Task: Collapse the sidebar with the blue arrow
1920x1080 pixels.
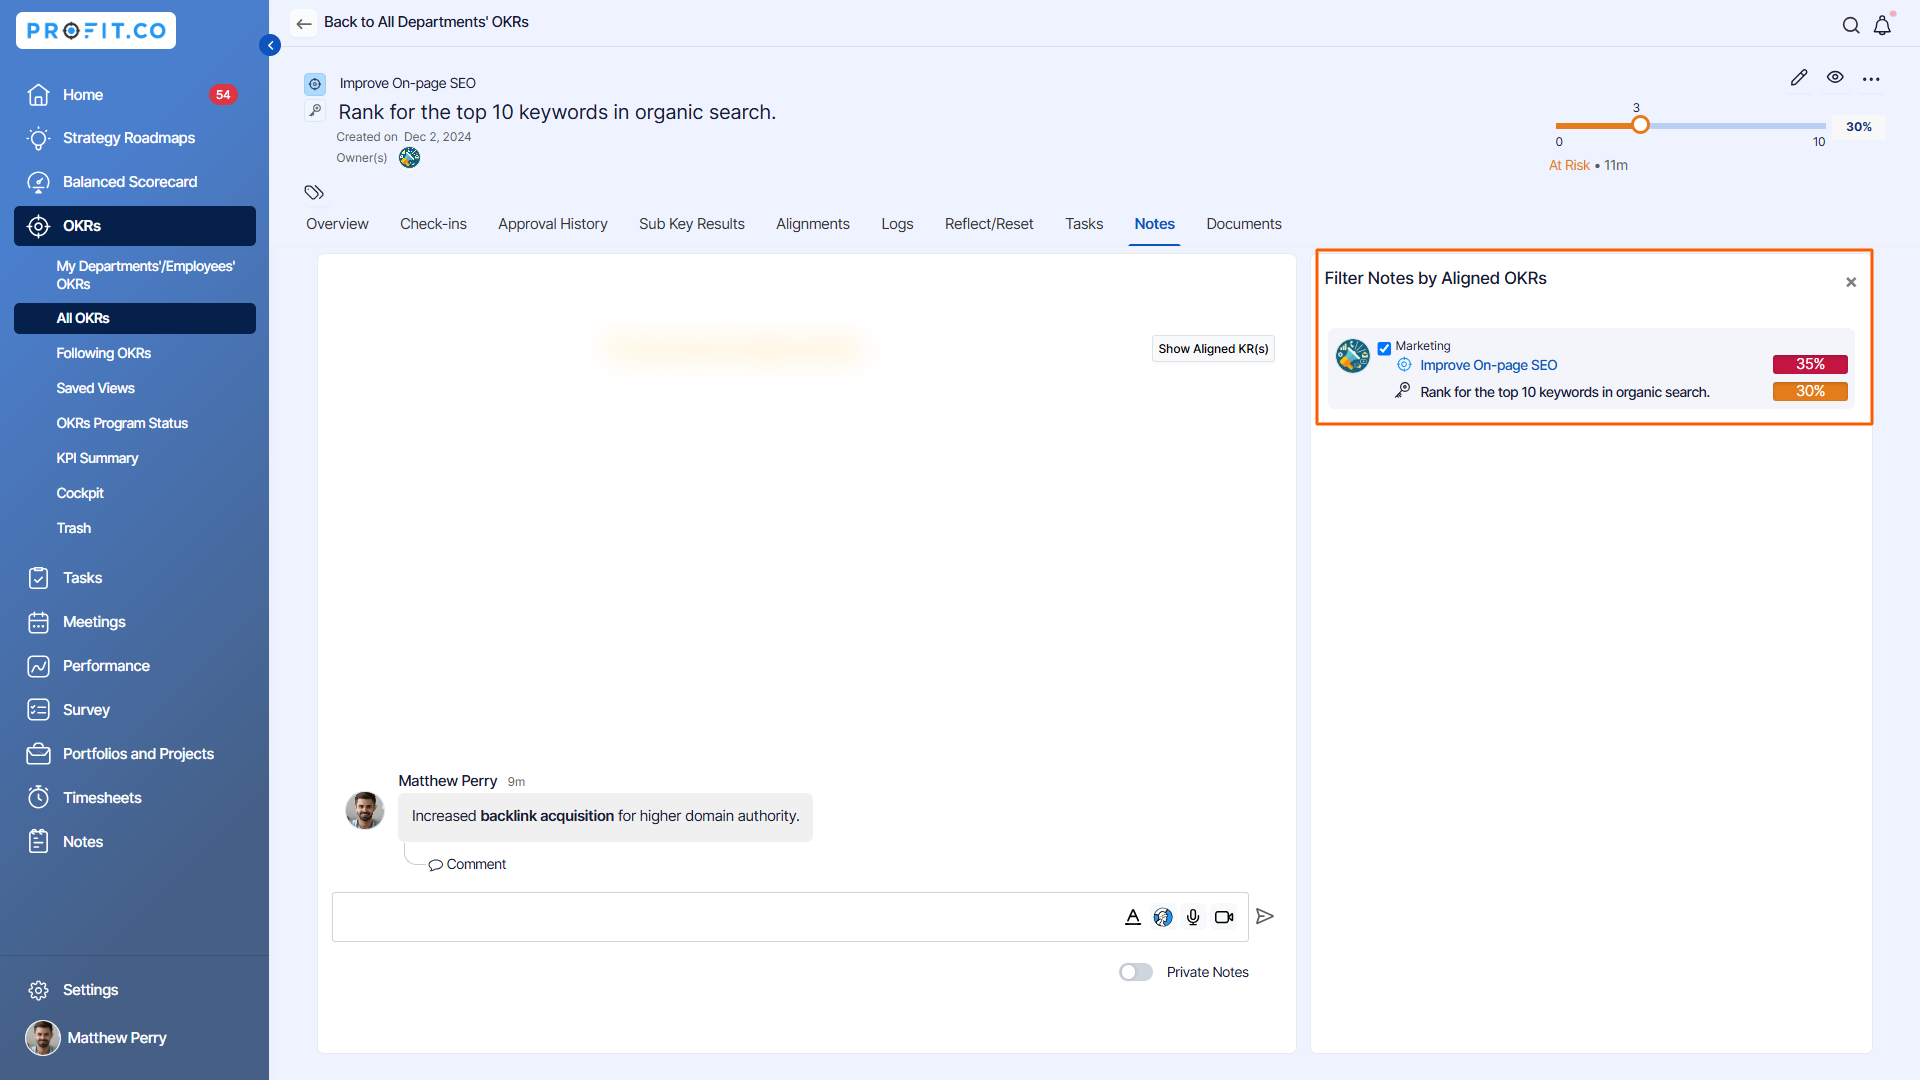Action: [x=270, y=45]
